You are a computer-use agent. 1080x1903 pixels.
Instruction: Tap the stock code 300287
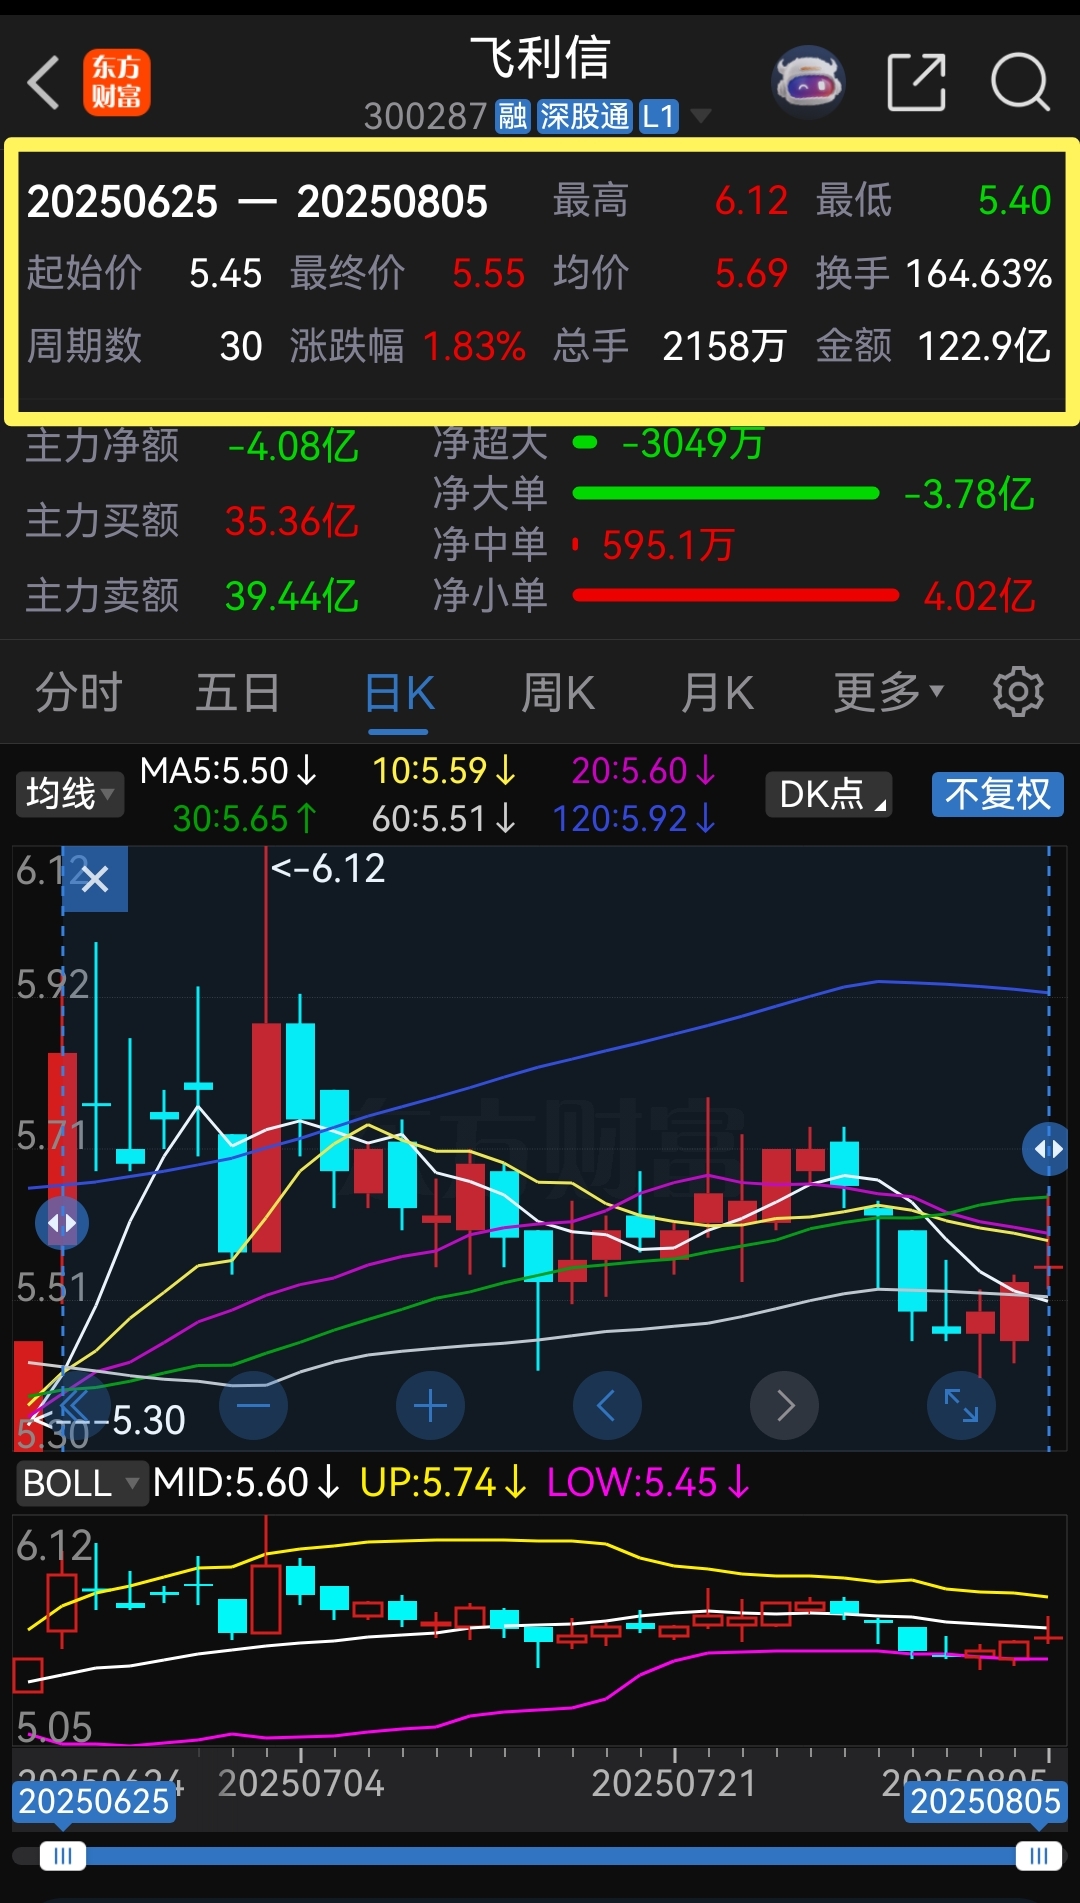pyautogui.click(x=425, y=116)
